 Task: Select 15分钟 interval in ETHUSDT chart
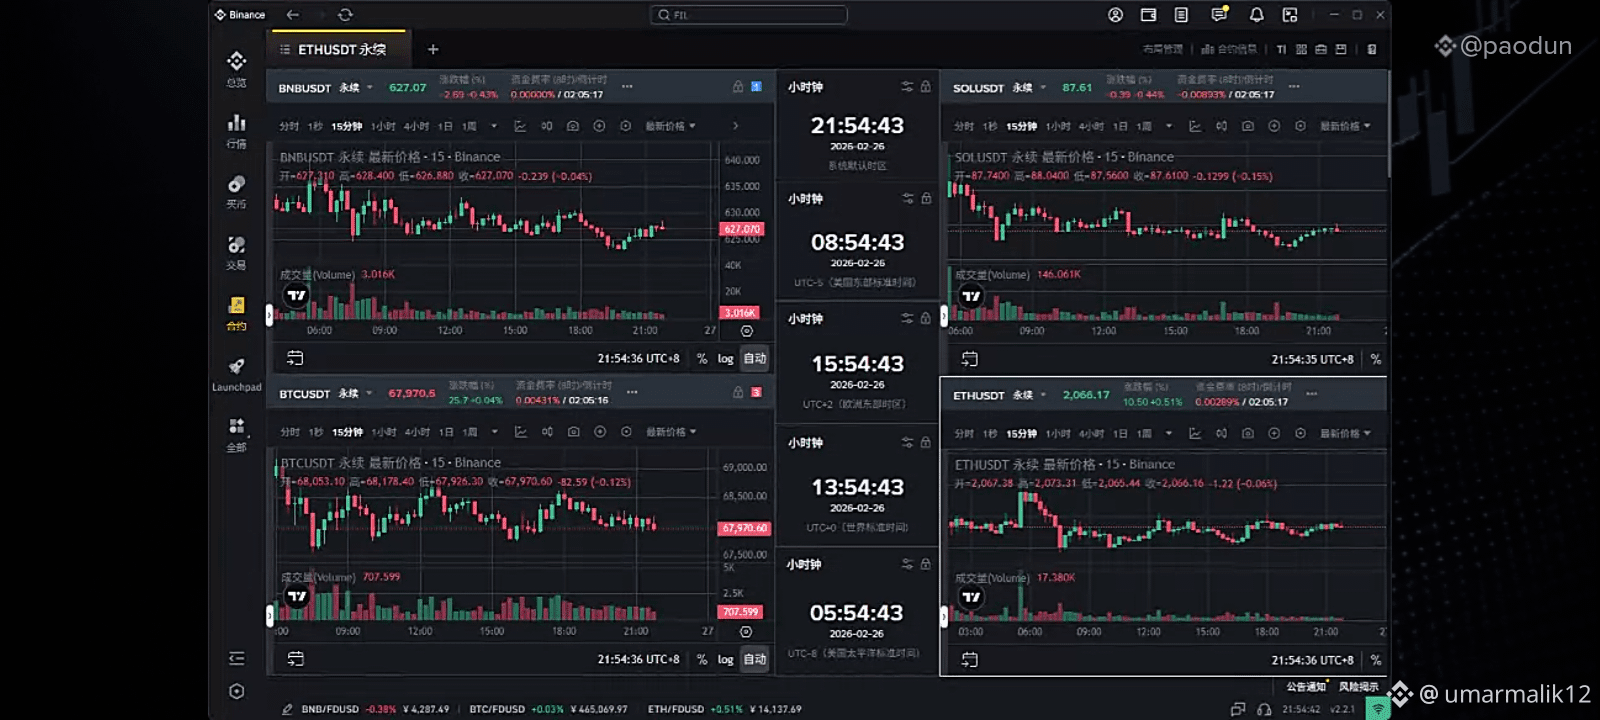pos(1021,433)
